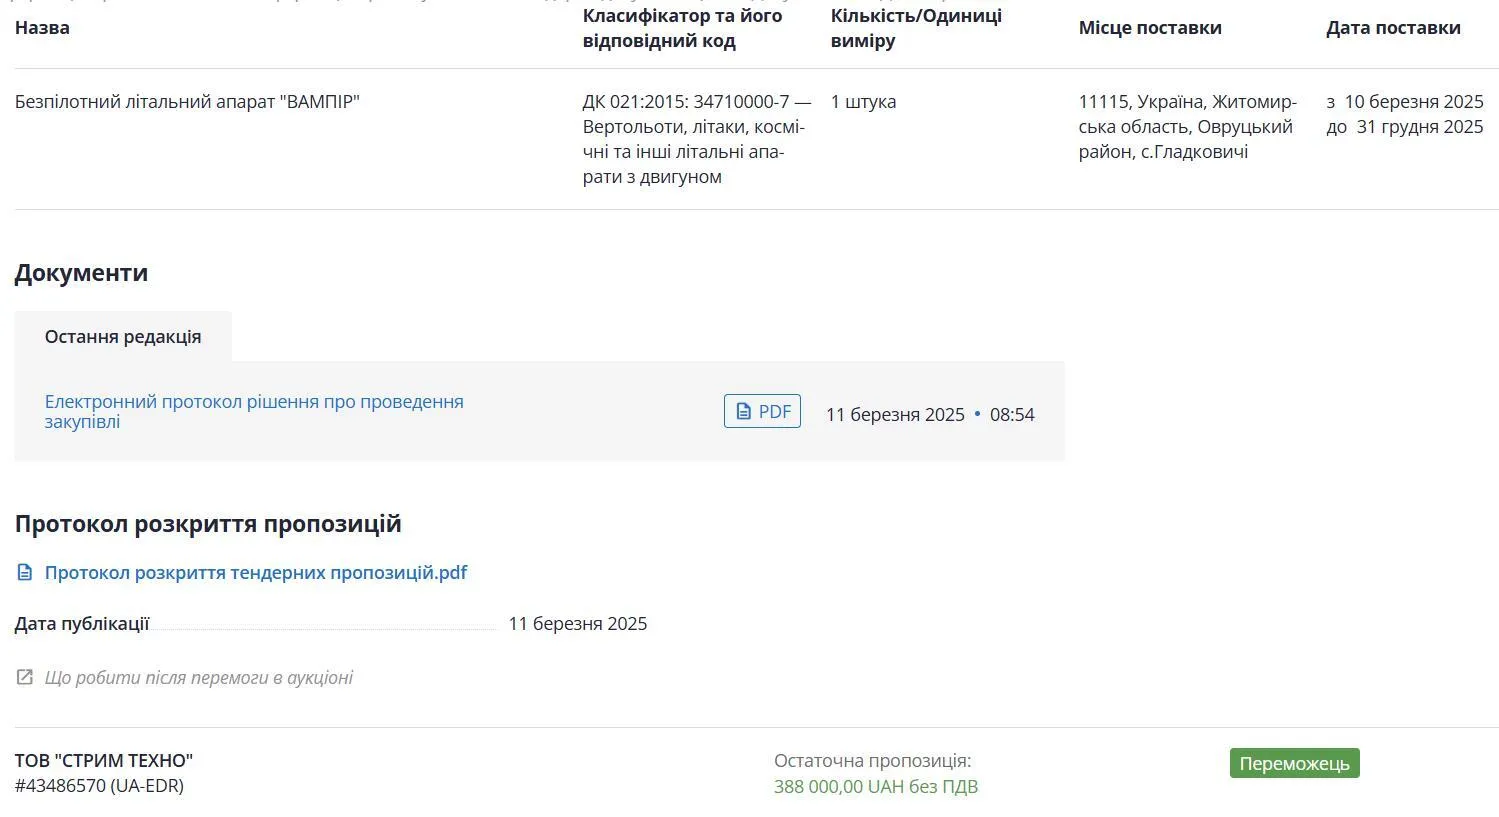Click the Класифікатор та його відповідний код header
Screen dimensions: 1499x817
[683, 28]
